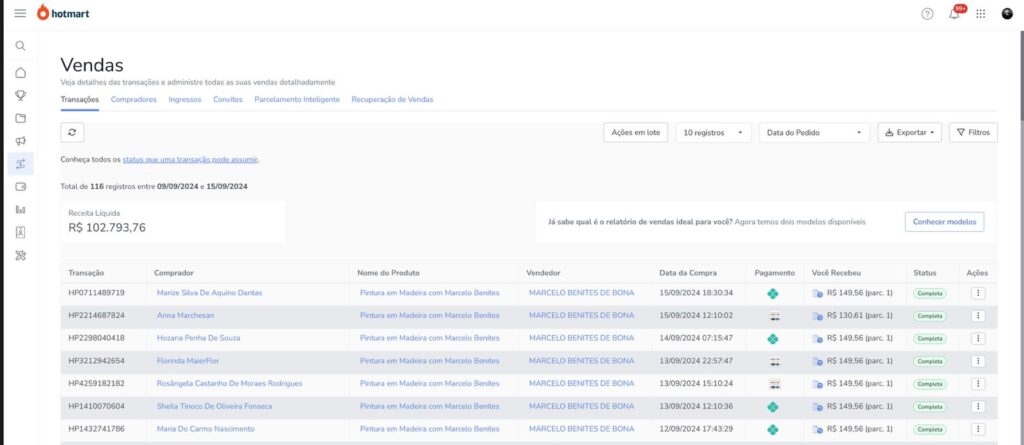Screen dimensions: 1024x445
Task: Click Completa status badge in HP1432741786 row
Action: 929,430
